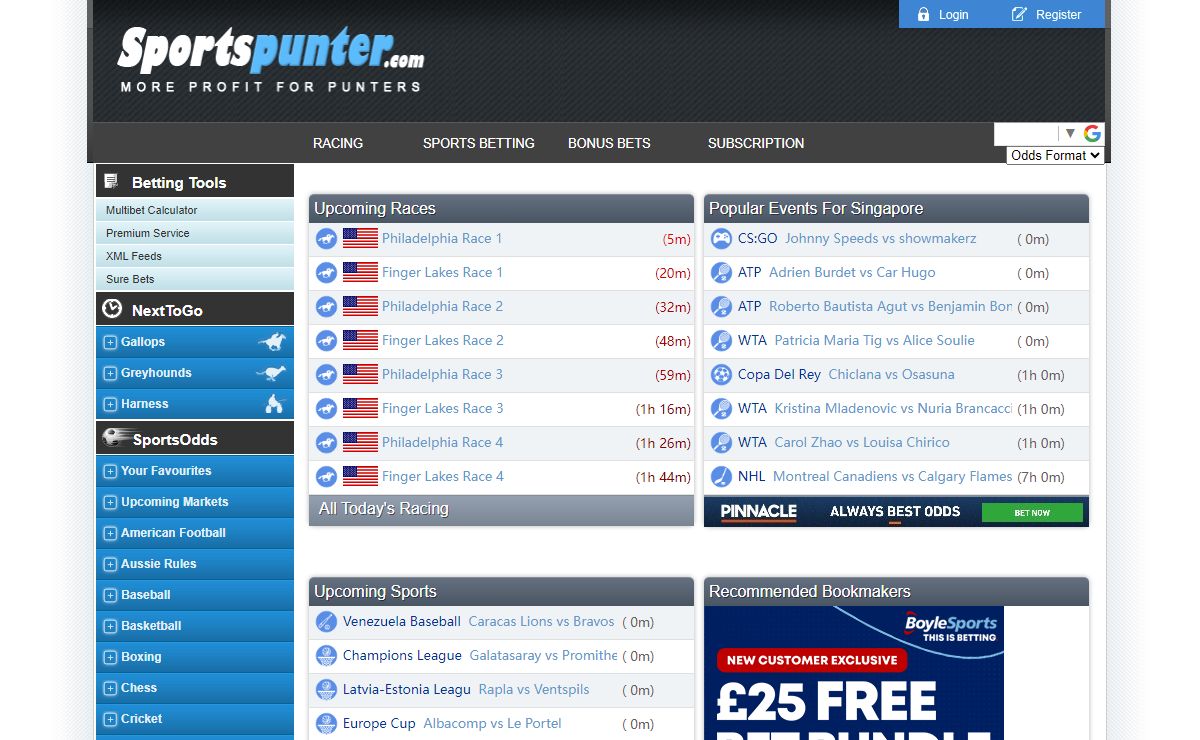Open the RACING menu
Viewport: 1200px width, 740px height.
(338, 143)
